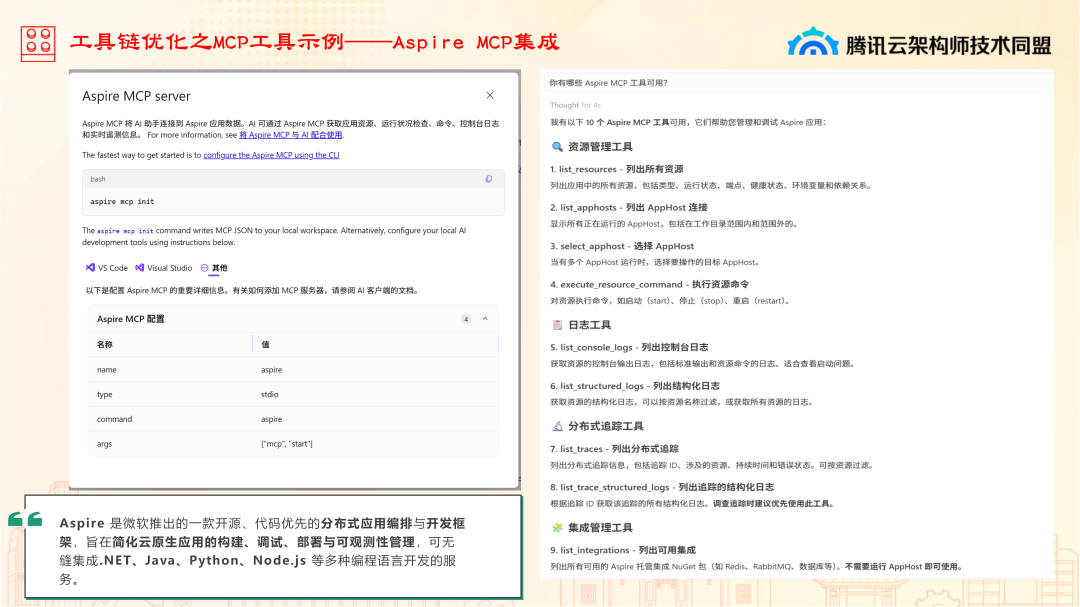Click the 分布式追踪工具 heading
The image size is (1080, 607).
tap(605, 426)
